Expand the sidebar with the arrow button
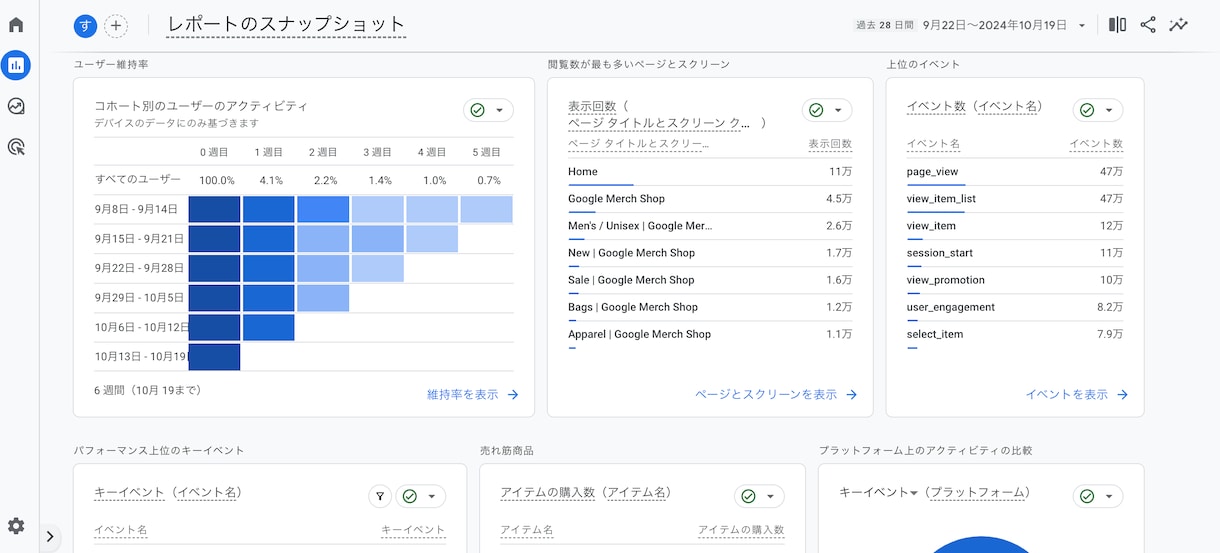The height and width of the screenshot is (553, 1220). pos(50,538)
